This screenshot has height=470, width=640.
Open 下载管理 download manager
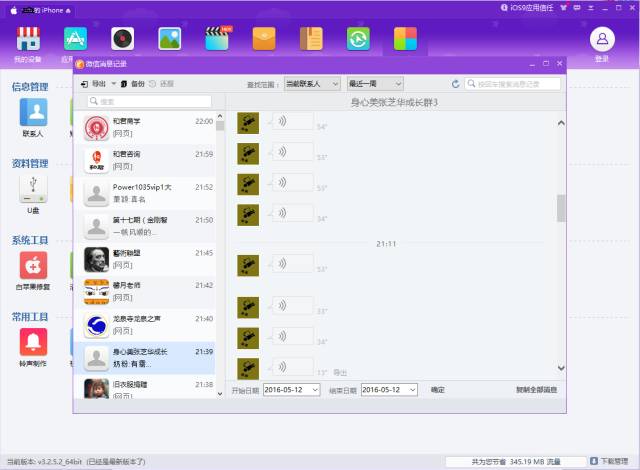pos(609,461)
